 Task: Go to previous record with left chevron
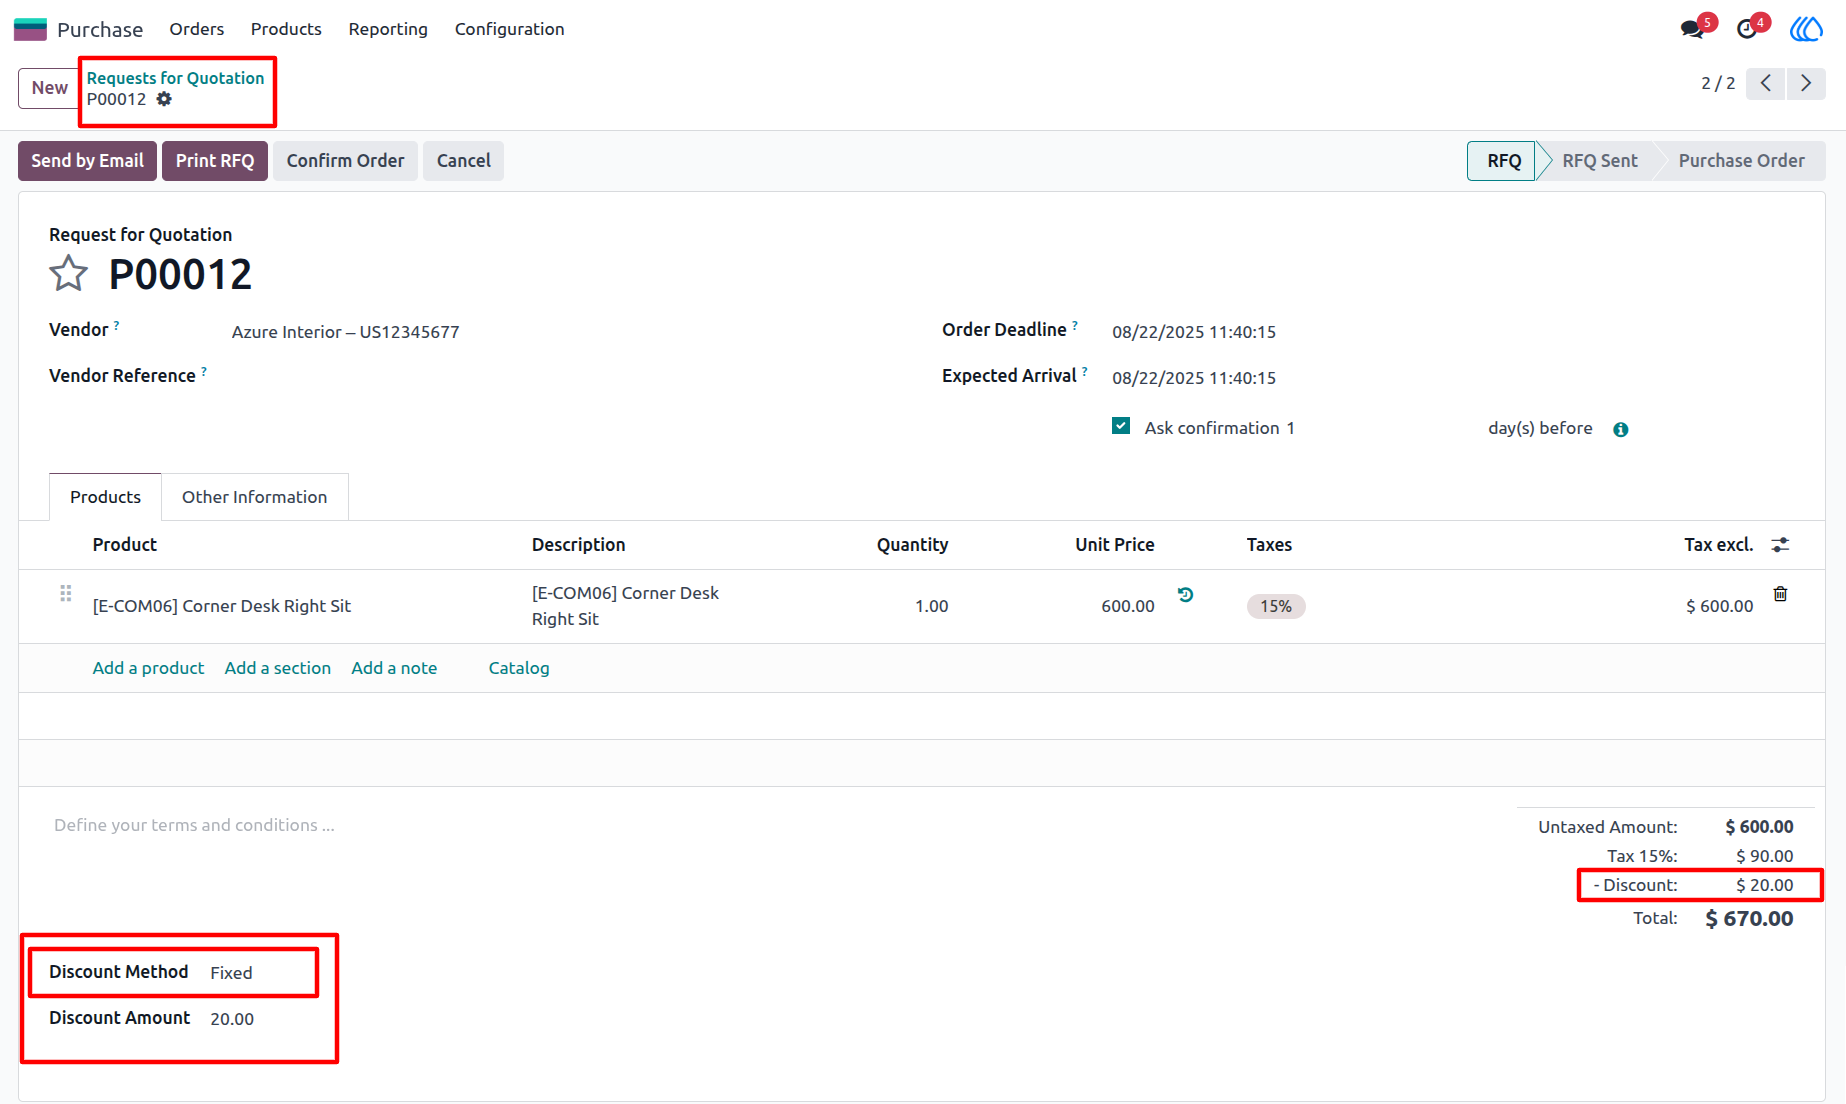[x=1766, y=83]
